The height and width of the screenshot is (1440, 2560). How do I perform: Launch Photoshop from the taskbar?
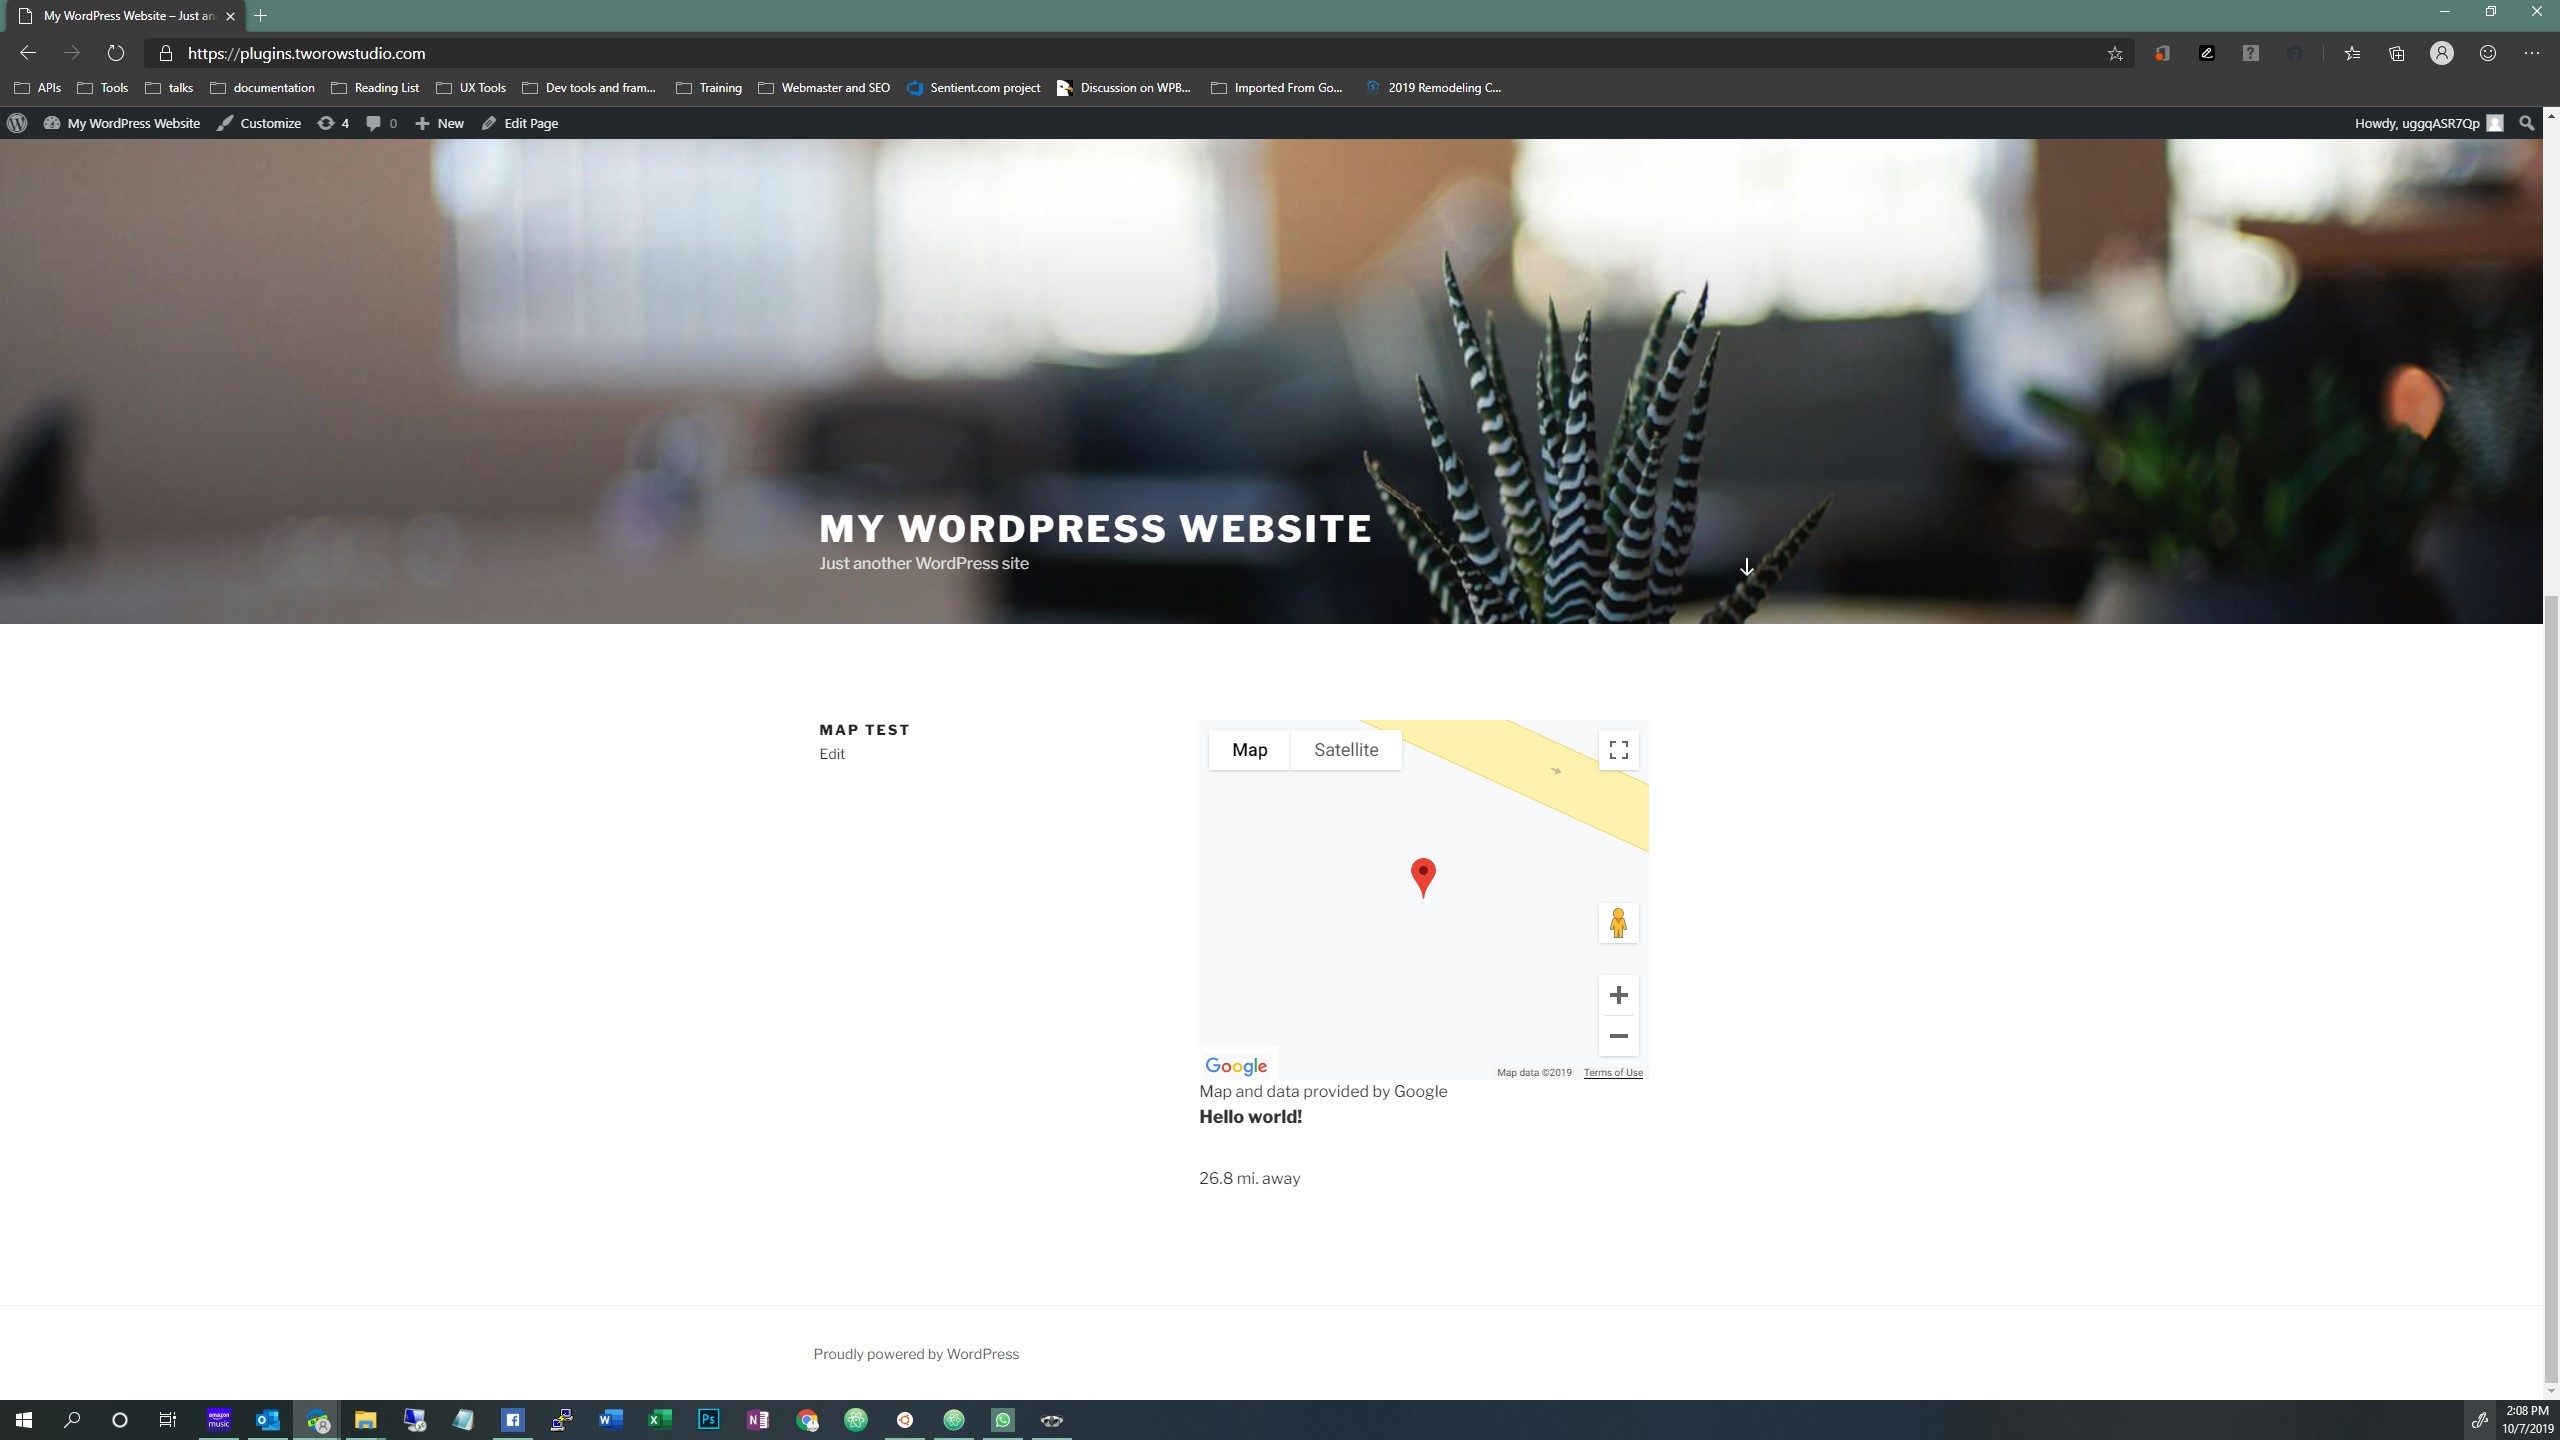pyautogui.click(x=708, y=1420)
